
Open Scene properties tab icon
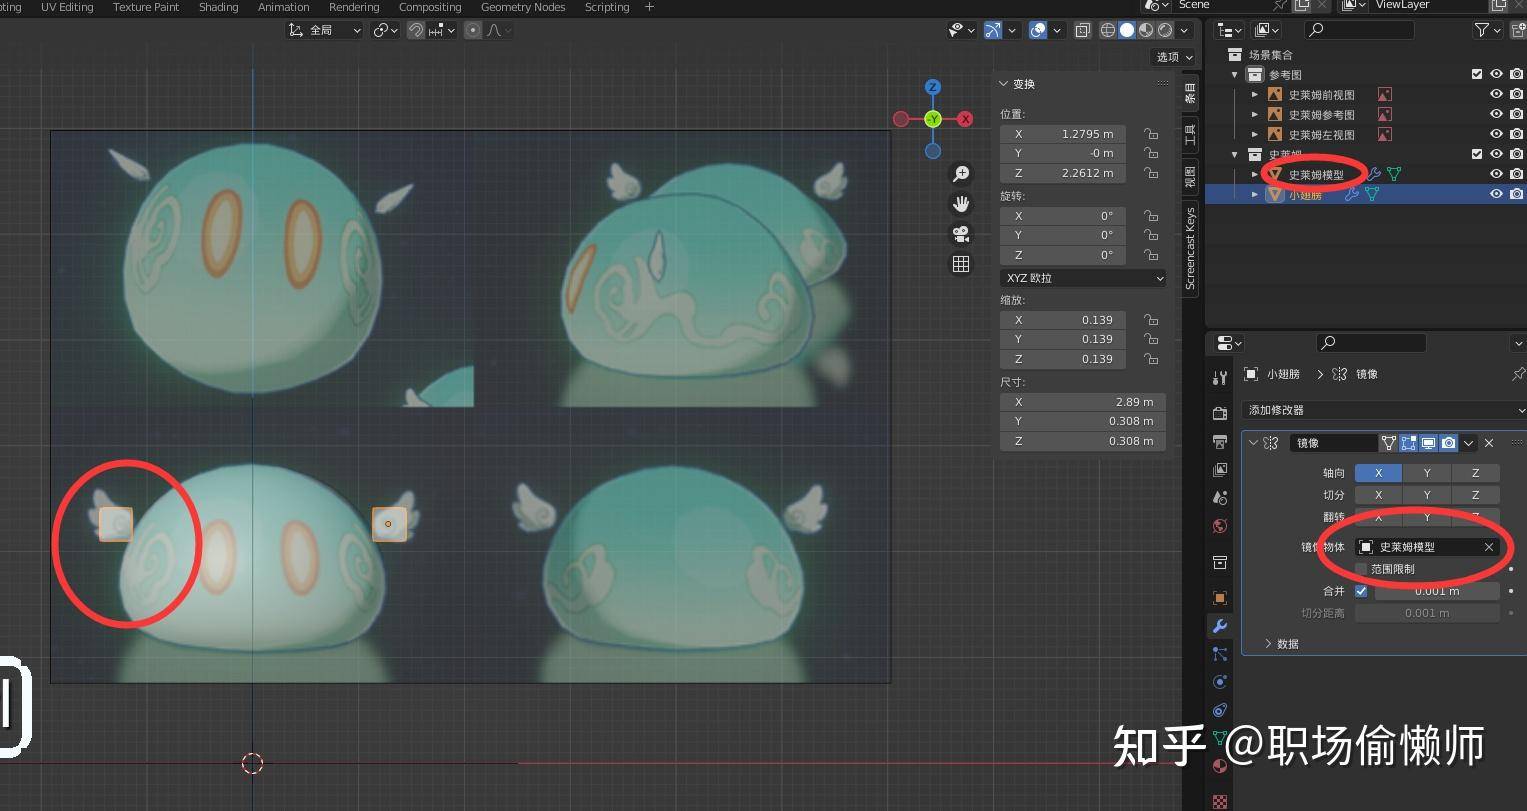pyautogui.click(x=1219, y=497)
